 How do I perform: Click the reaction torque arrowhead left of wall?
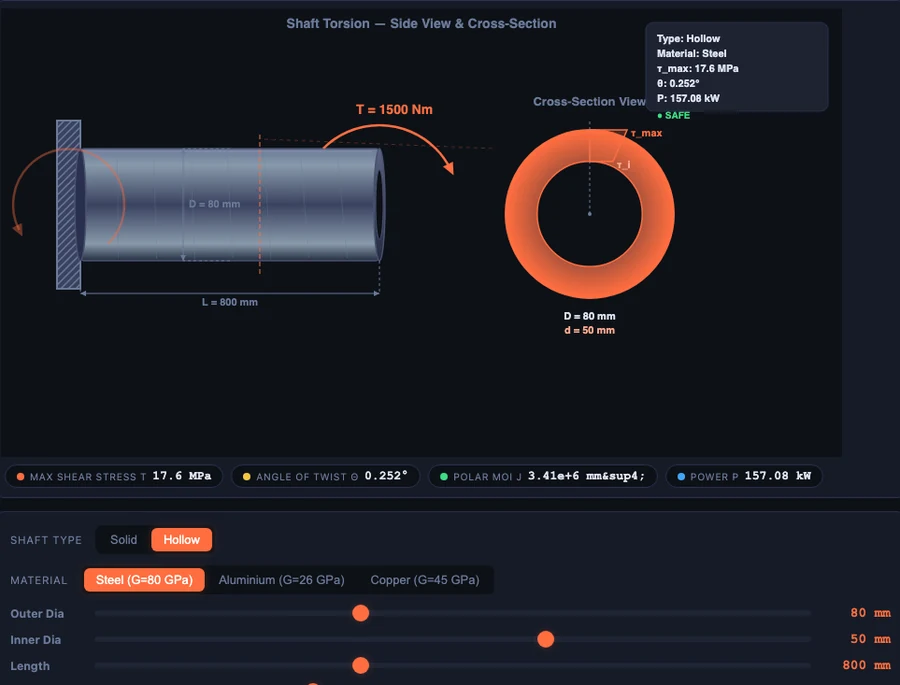click(x=18, y=229)
